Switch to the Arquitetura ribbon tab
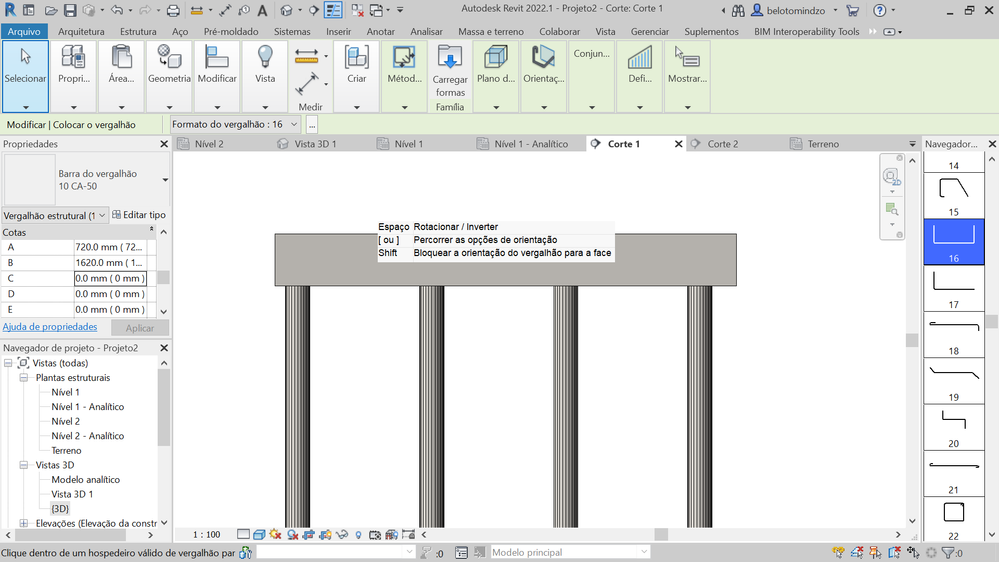Image resolution: width=999 pixels, height=562 pixels. (x=81, y=31)
